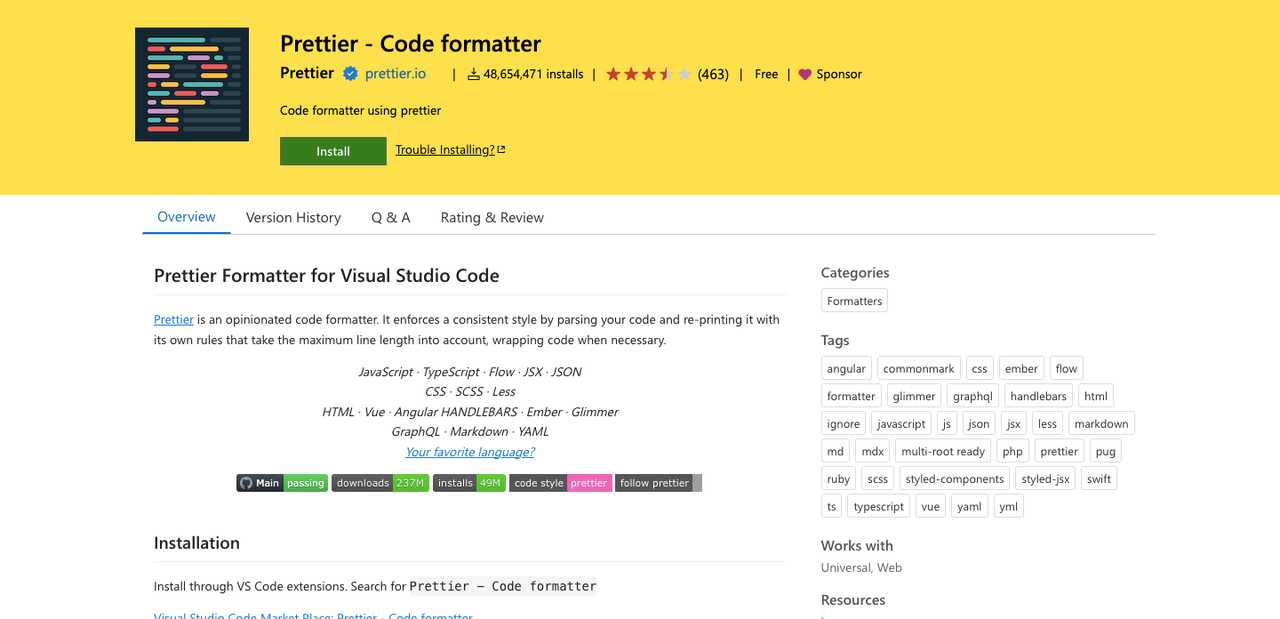Image resolution: width=1280 pixels, height=619 pixels.
Task: Click the follow prettier badge
Action: click(658, 483)
